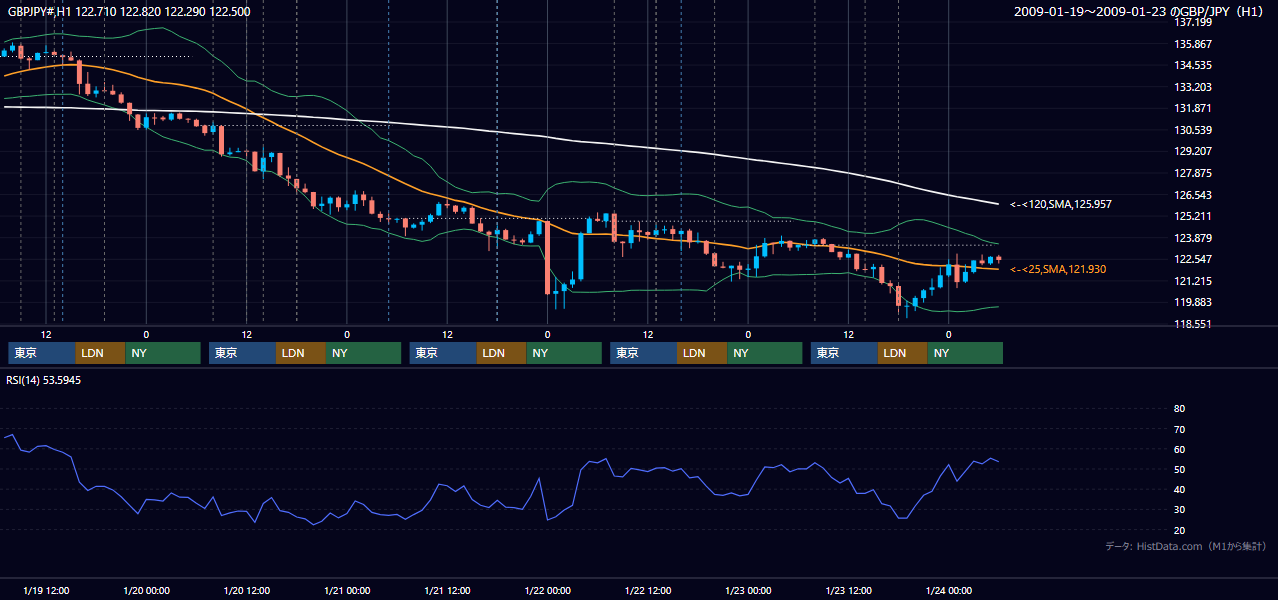
Task: Click the 1/21 00:00 time axis label
Action: click(347, 591)
